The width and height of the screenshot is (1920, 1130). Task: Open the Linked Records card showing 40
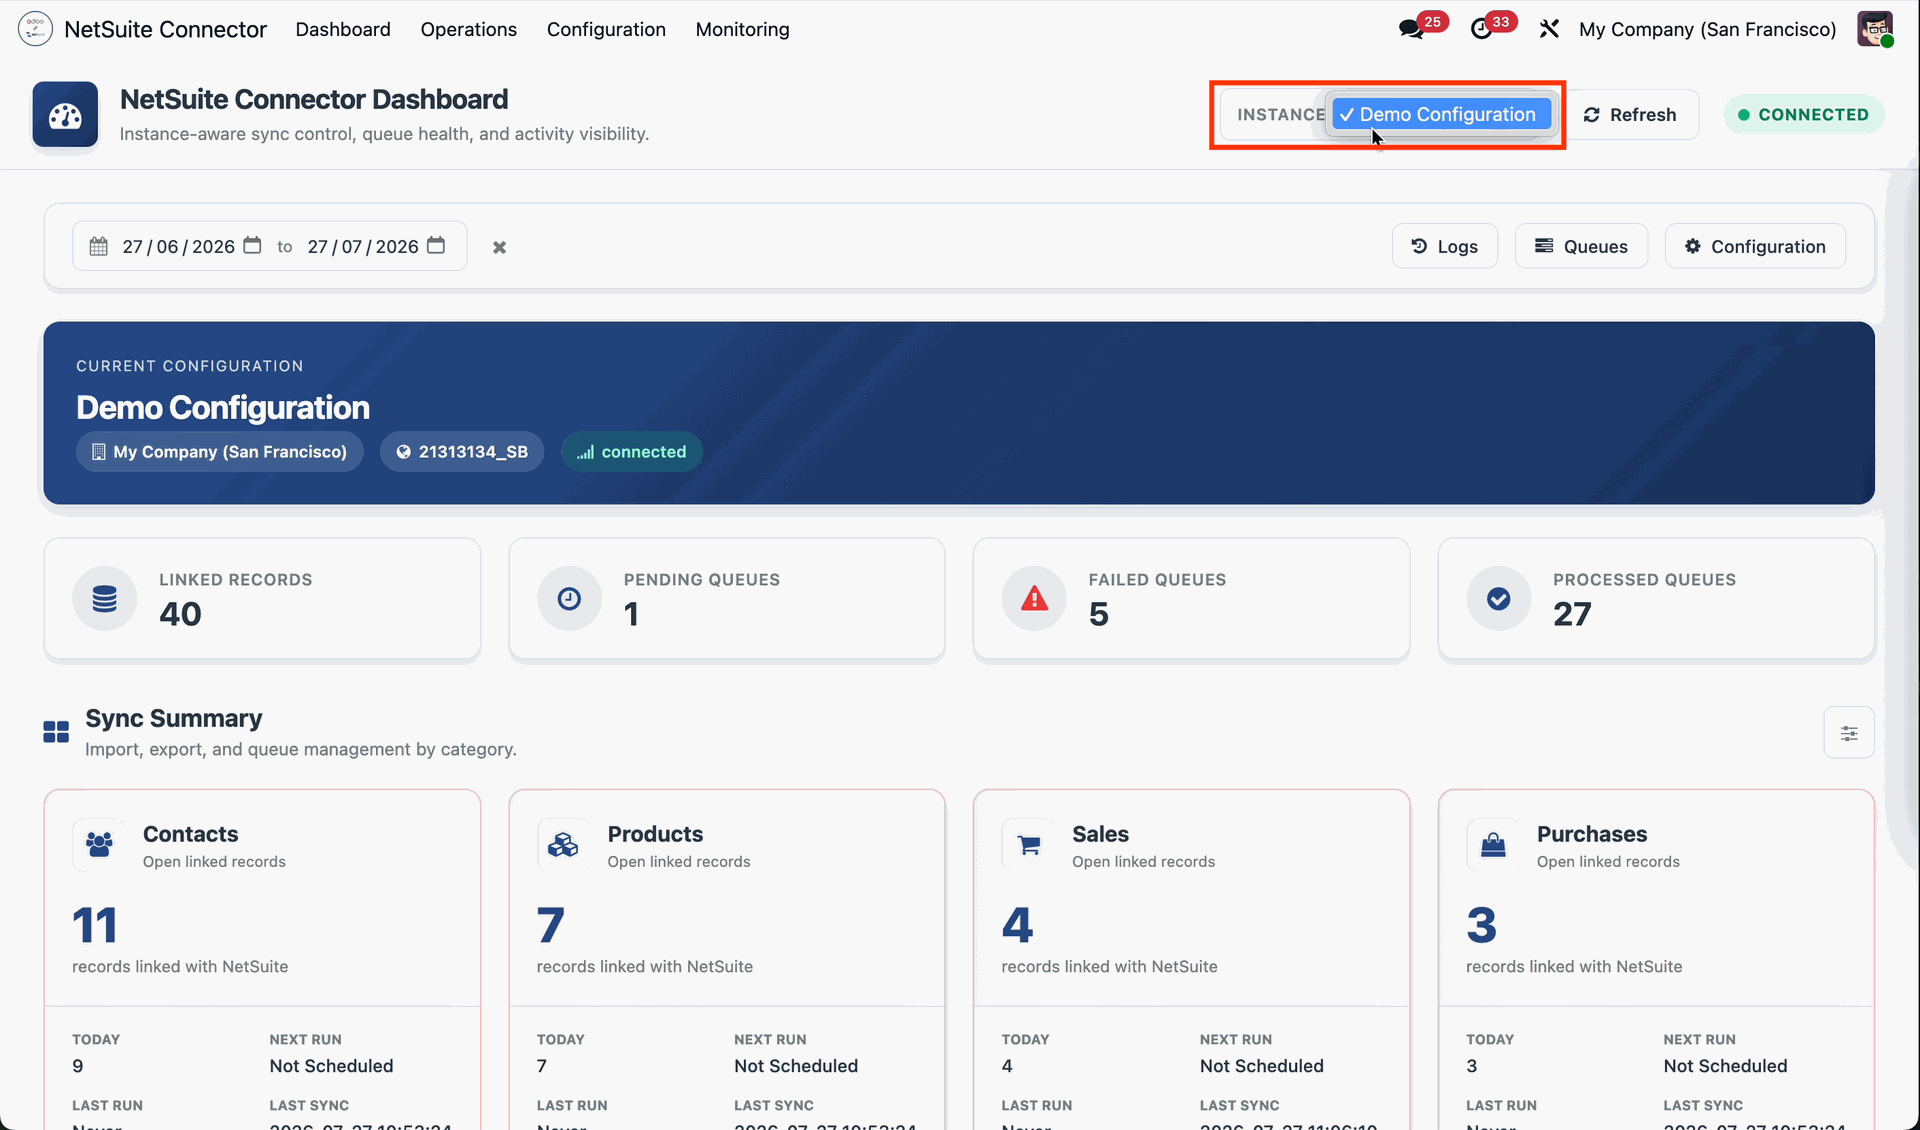coord(262,599)
